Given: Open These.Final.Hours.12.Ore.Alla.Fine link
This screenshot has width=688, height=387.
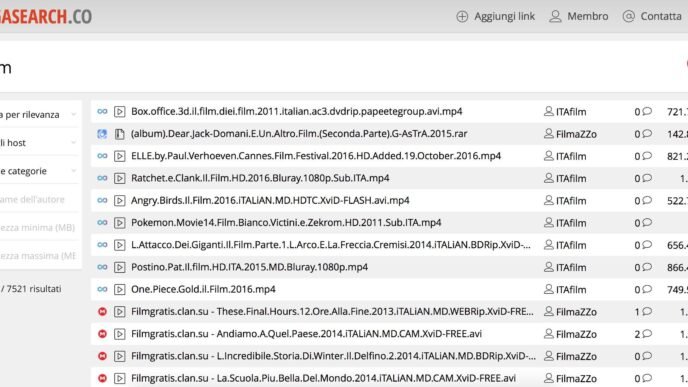Looking at the screenshot, I should click(332, 312).
